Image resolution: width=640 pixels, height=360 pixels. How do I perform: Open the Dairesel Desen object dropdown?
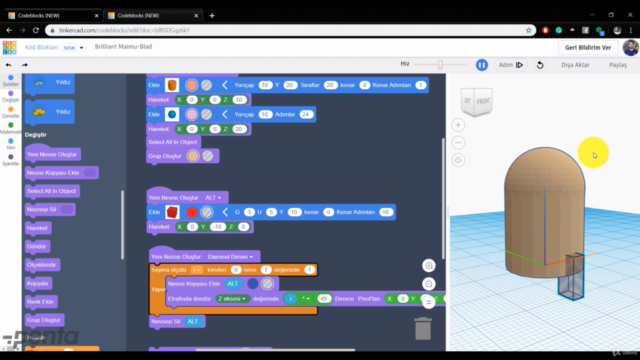230,257
